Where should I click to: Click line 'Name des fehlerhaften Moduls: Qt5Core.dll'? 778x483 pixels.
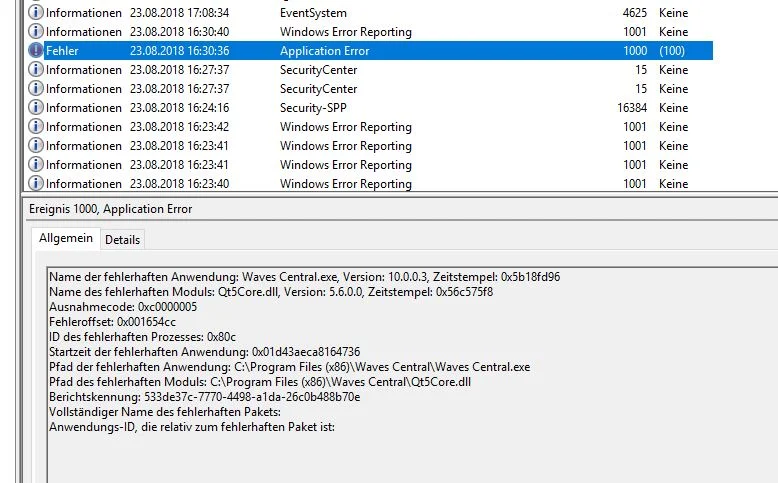click(x=271, y=292)
